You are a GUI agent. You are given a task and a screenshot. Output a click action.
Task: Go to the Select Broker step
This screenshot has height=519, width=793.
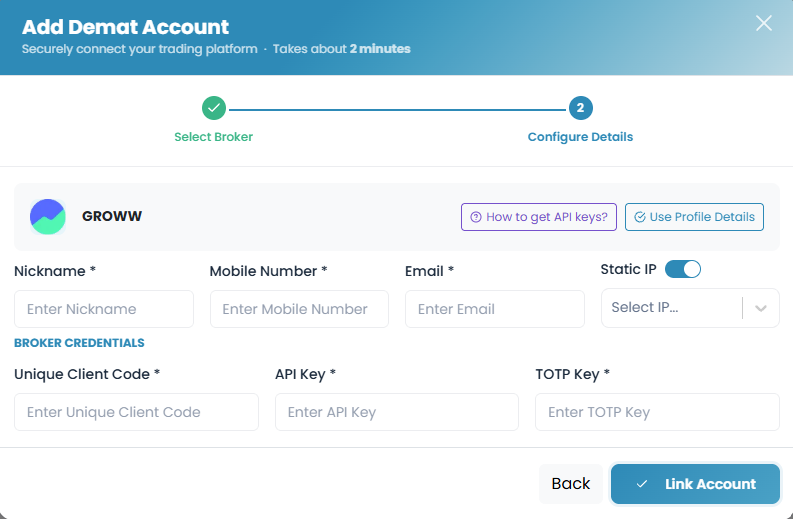click(213, 137)
